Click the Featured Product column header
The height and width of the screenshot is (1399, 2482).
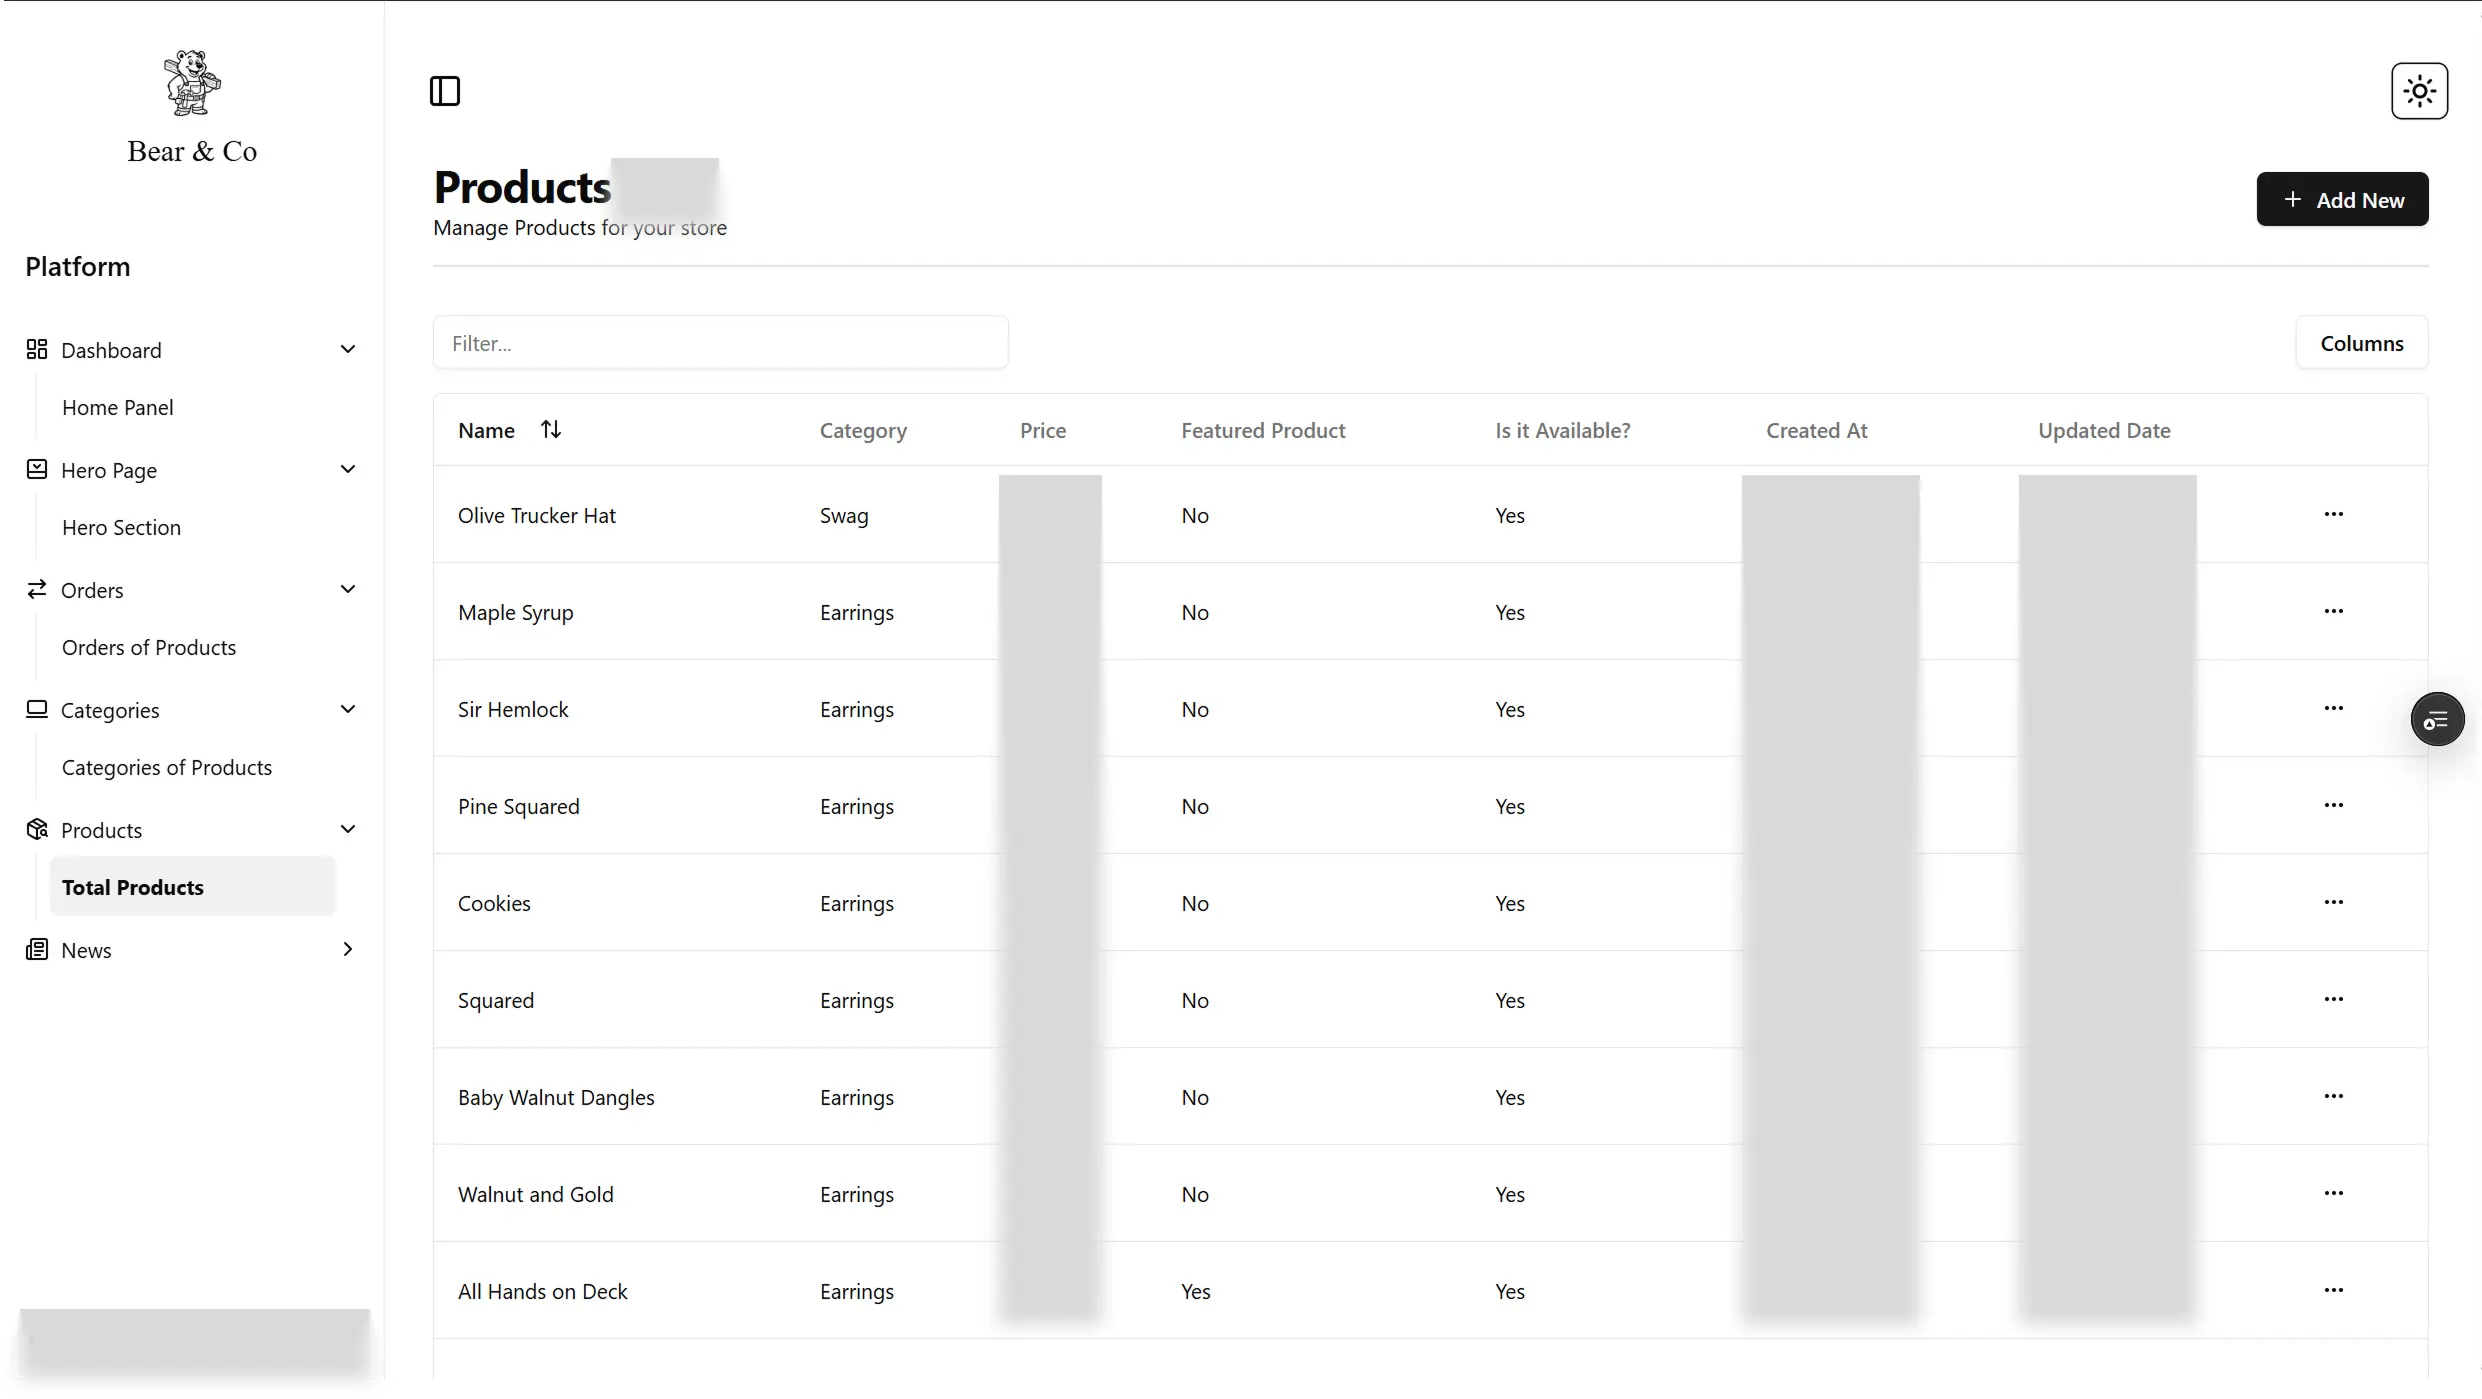coord(1263,430)
